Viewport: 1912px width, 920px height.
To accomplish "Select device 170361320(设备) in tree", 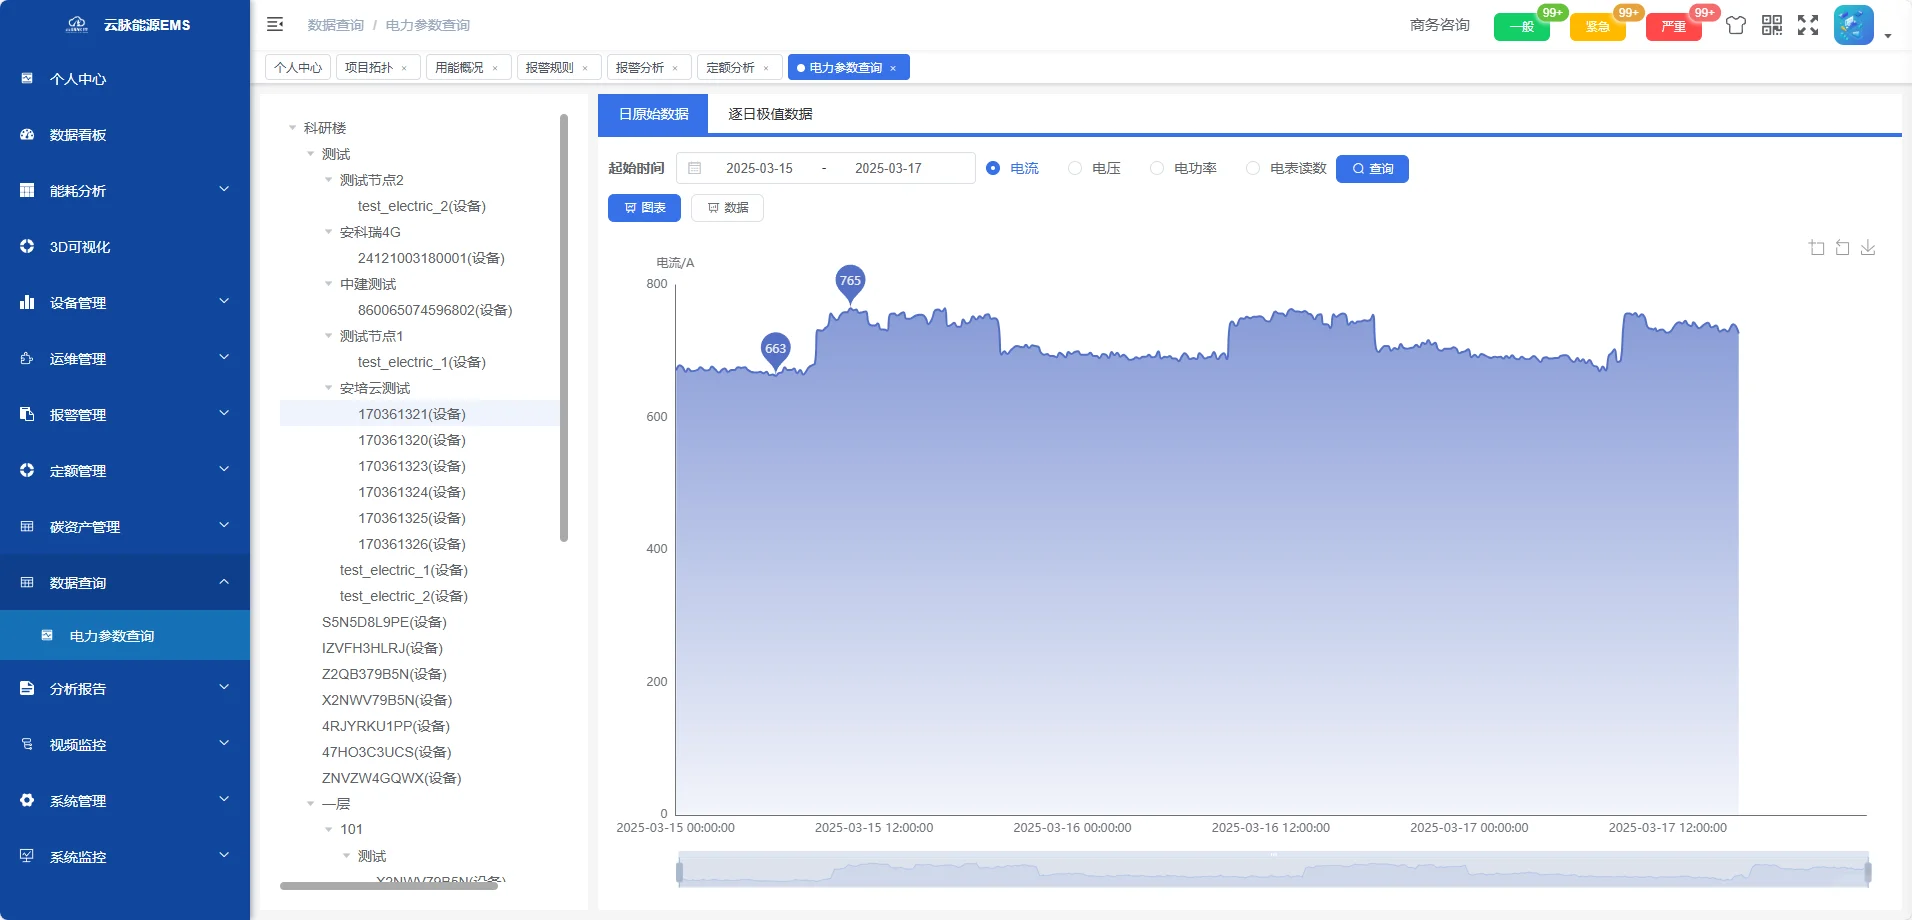I will click(412, 440).
